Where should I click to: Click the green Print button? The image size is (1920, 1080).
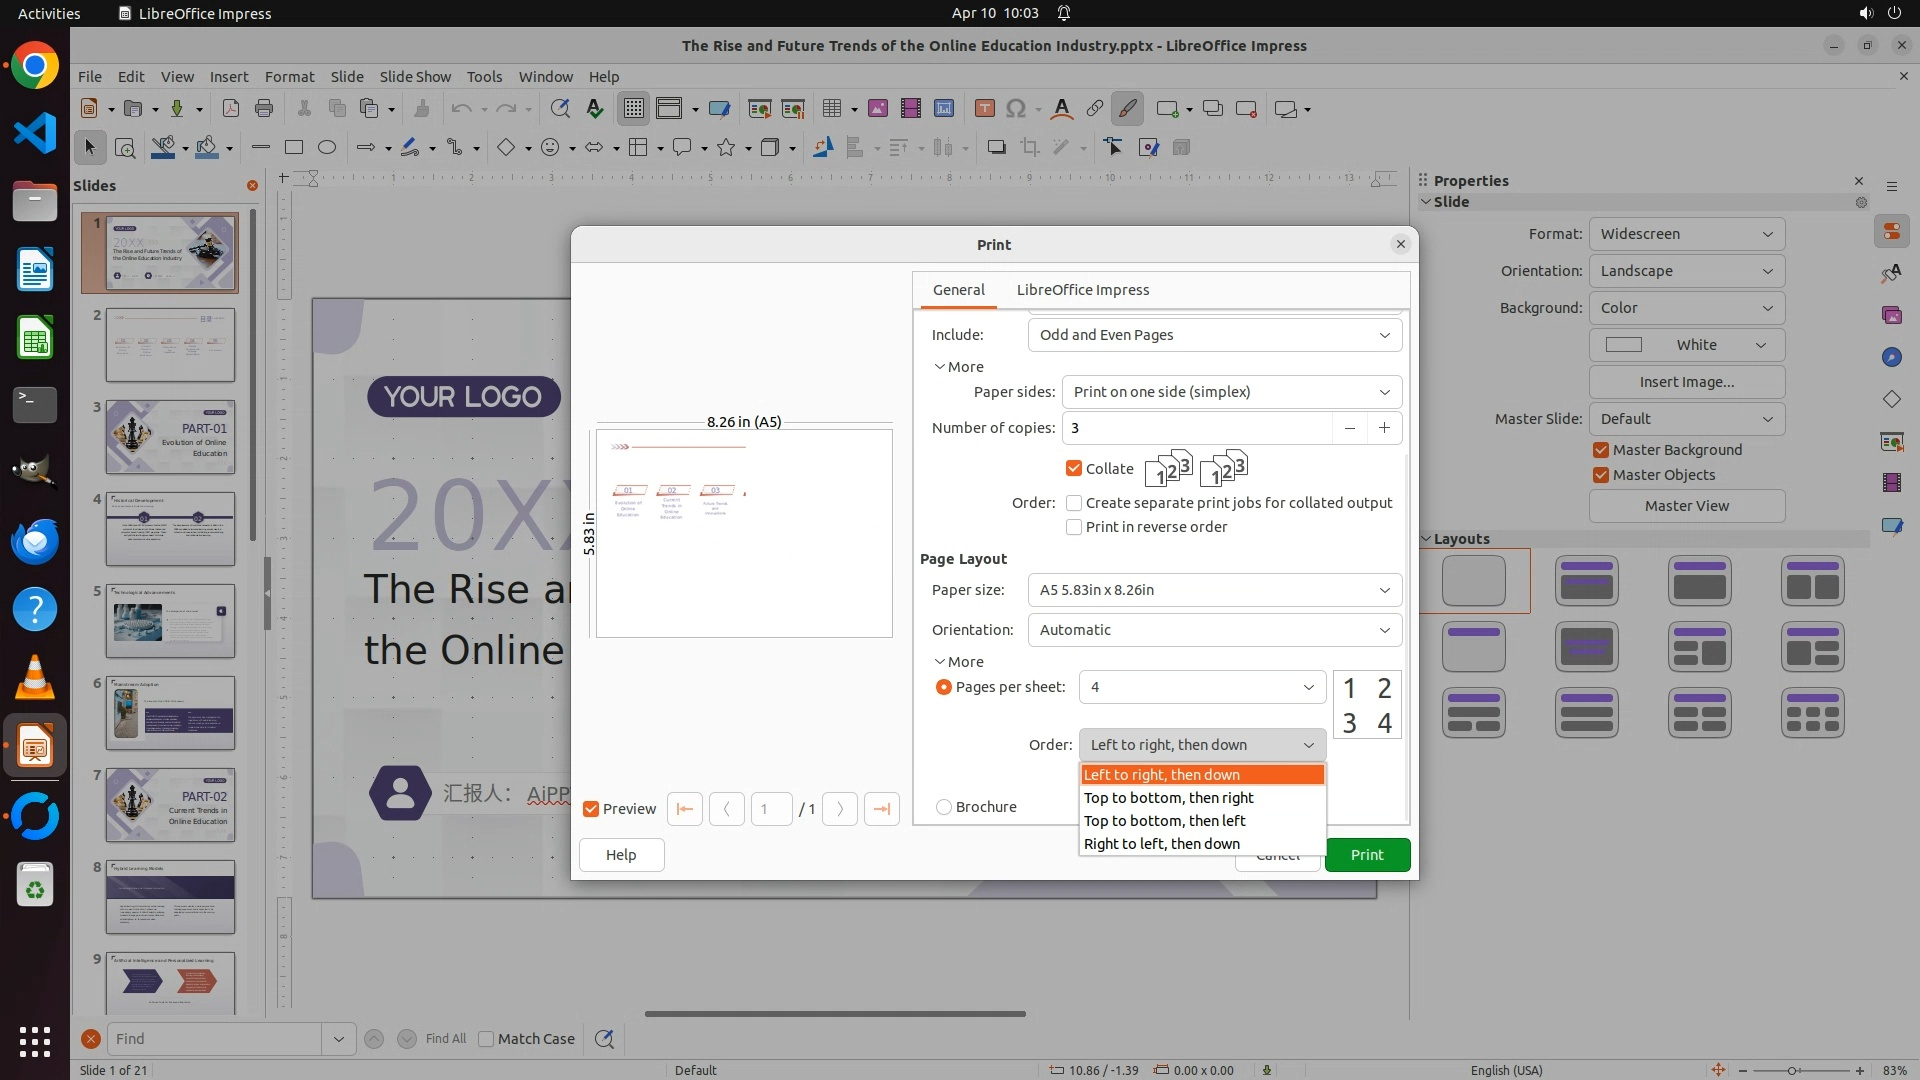click(1366, 855)
